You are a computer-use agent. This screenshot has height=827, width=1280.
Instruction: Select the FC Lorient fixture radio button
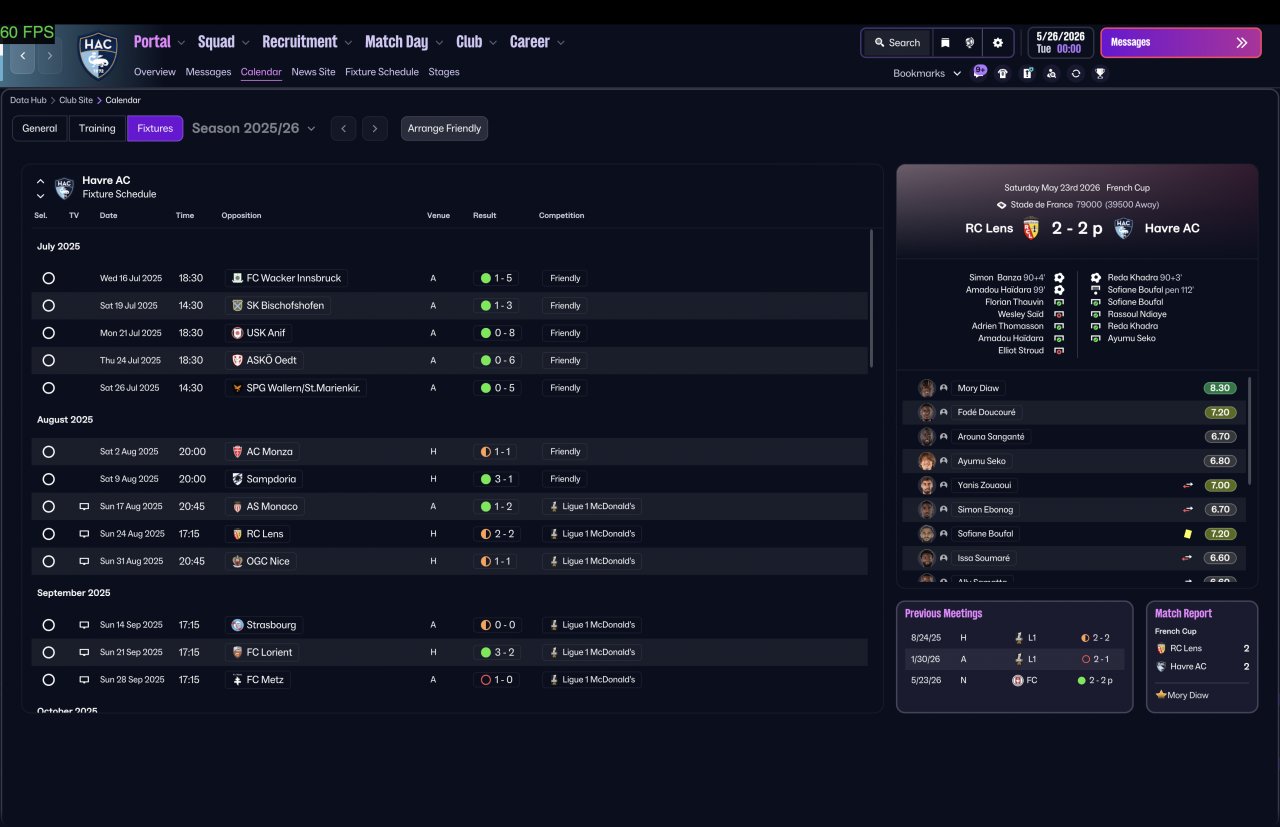click(48, 652)
